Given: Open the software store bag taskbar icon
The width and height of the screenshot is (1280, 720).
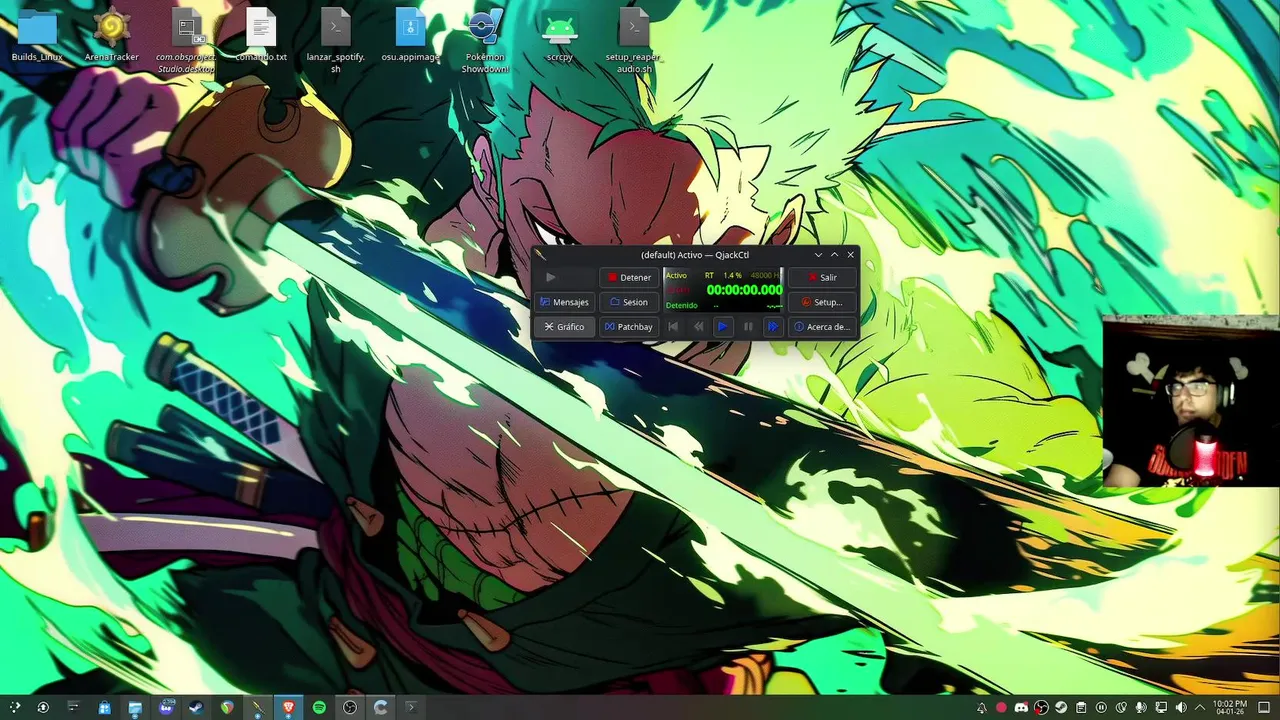Looking at the screenshot, I should 104,707.
